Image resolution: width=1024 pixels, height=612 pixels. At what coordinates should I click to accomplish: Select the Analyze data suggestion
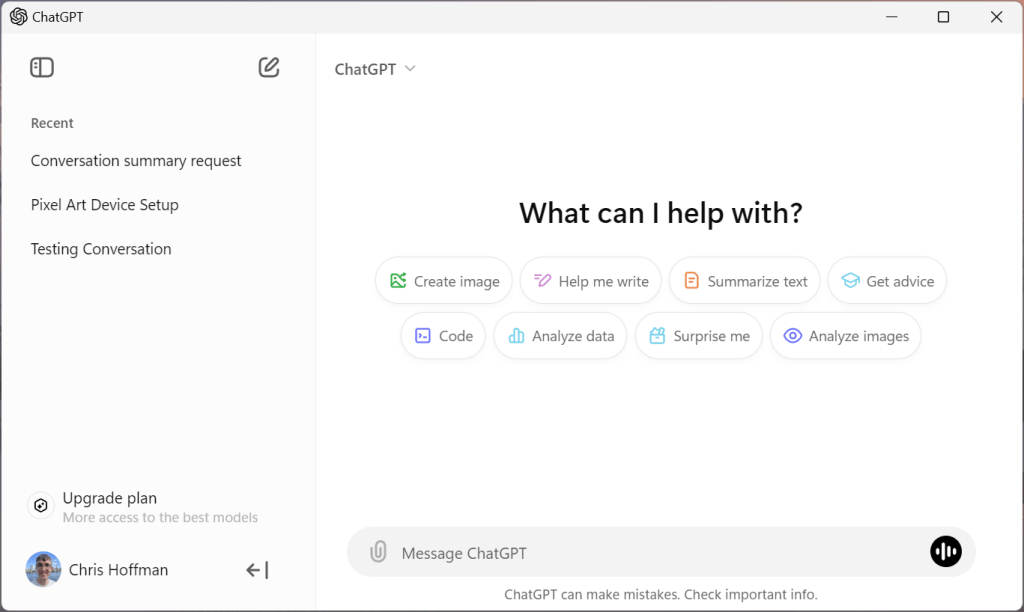click(x=560, y=336)
